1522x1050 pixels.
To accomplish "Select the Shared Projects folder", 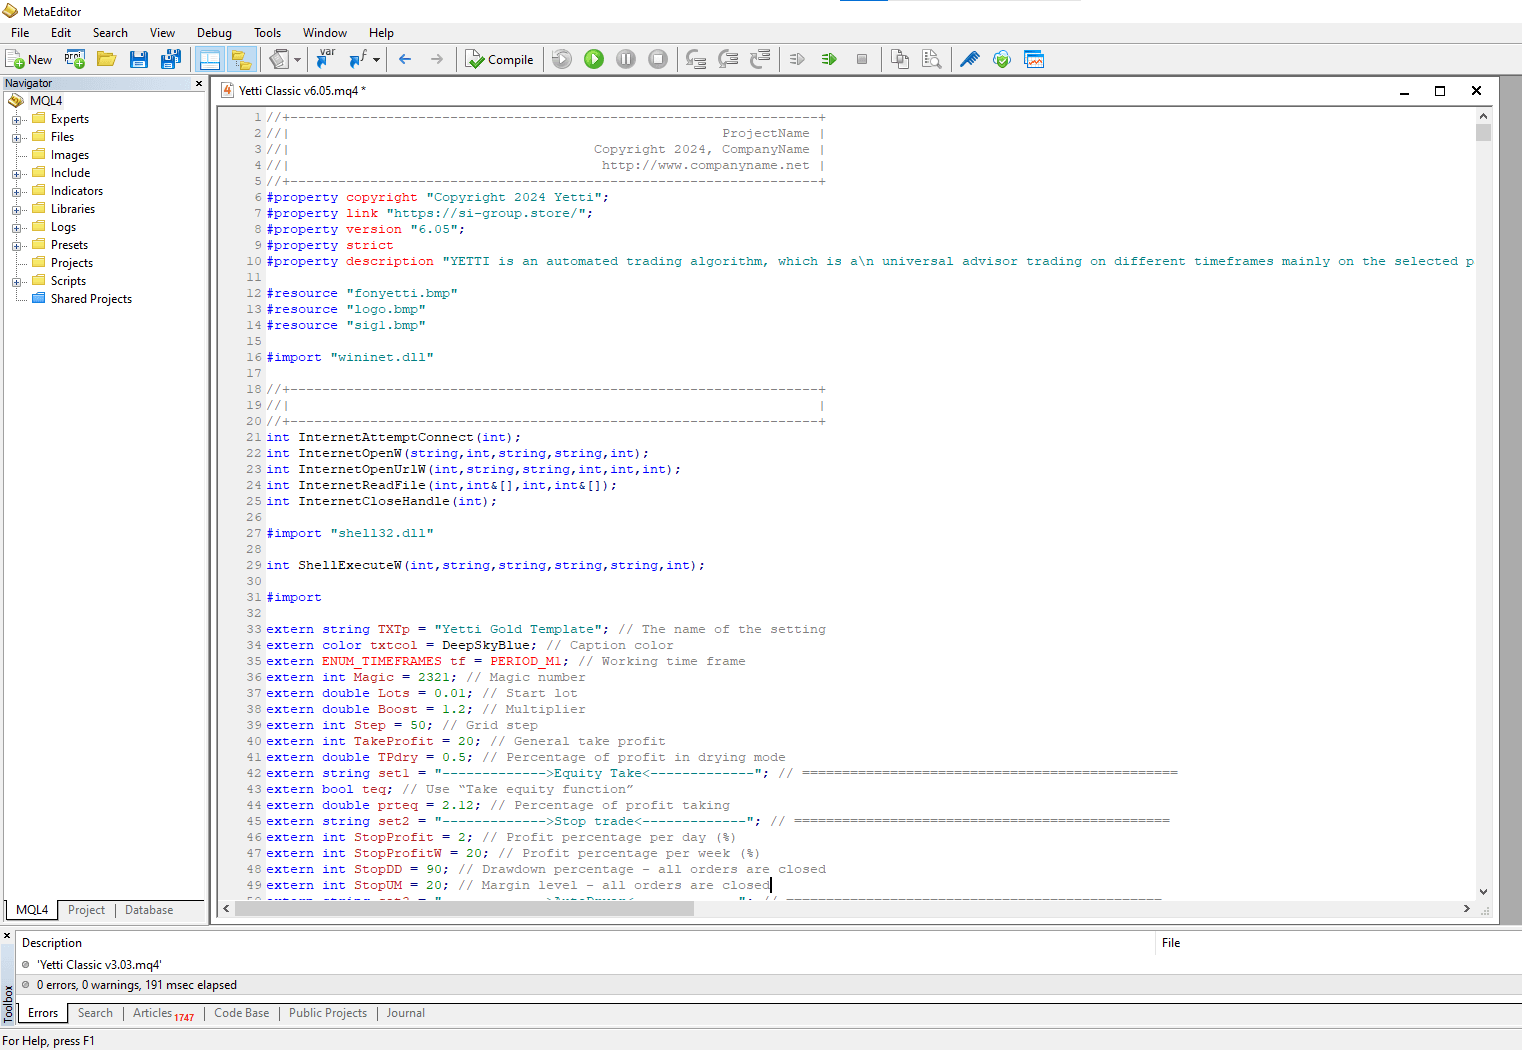I will (91, 299).
